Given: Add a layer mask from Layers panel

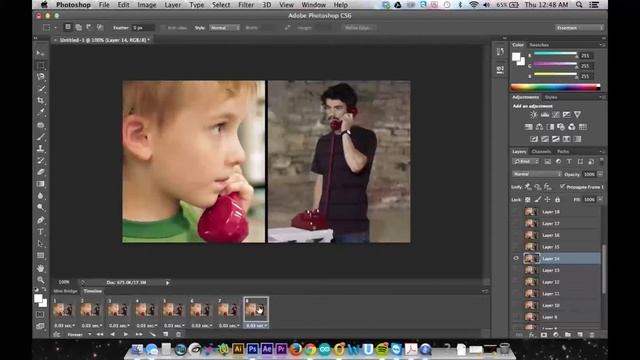Looking at the screenshot, I should 544,335.
